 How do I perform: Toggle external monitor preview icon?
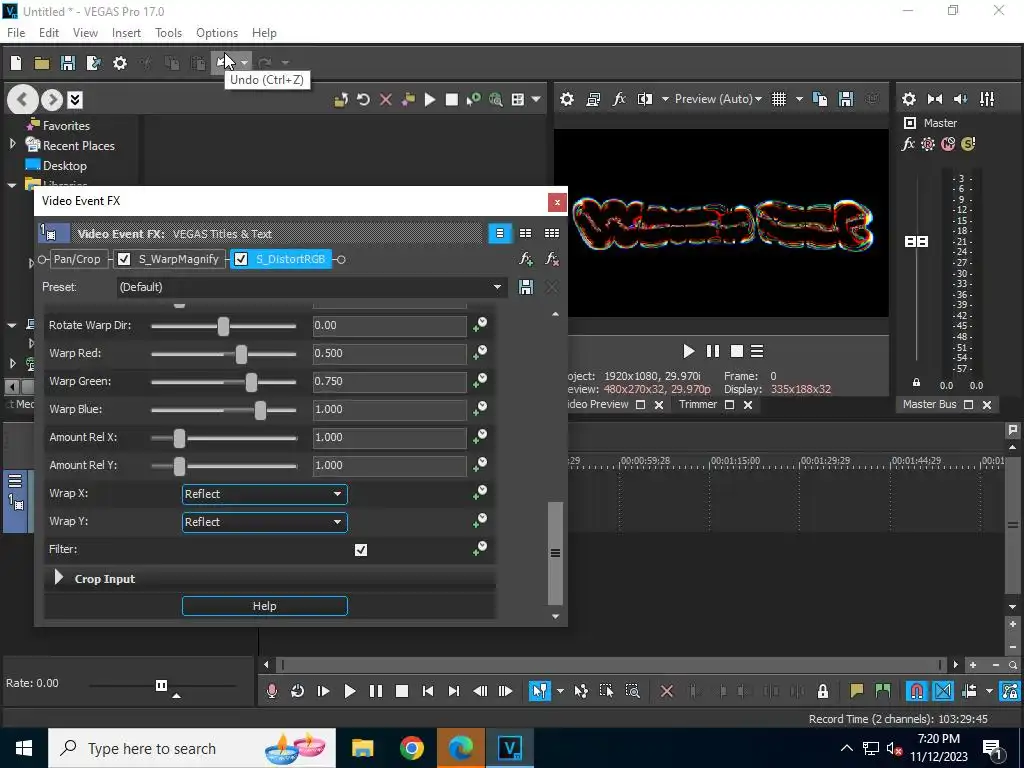tap(593, 99)
